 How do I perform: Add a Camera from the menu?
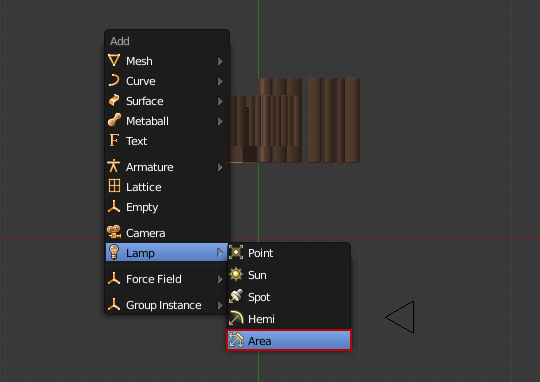(167, 233)
